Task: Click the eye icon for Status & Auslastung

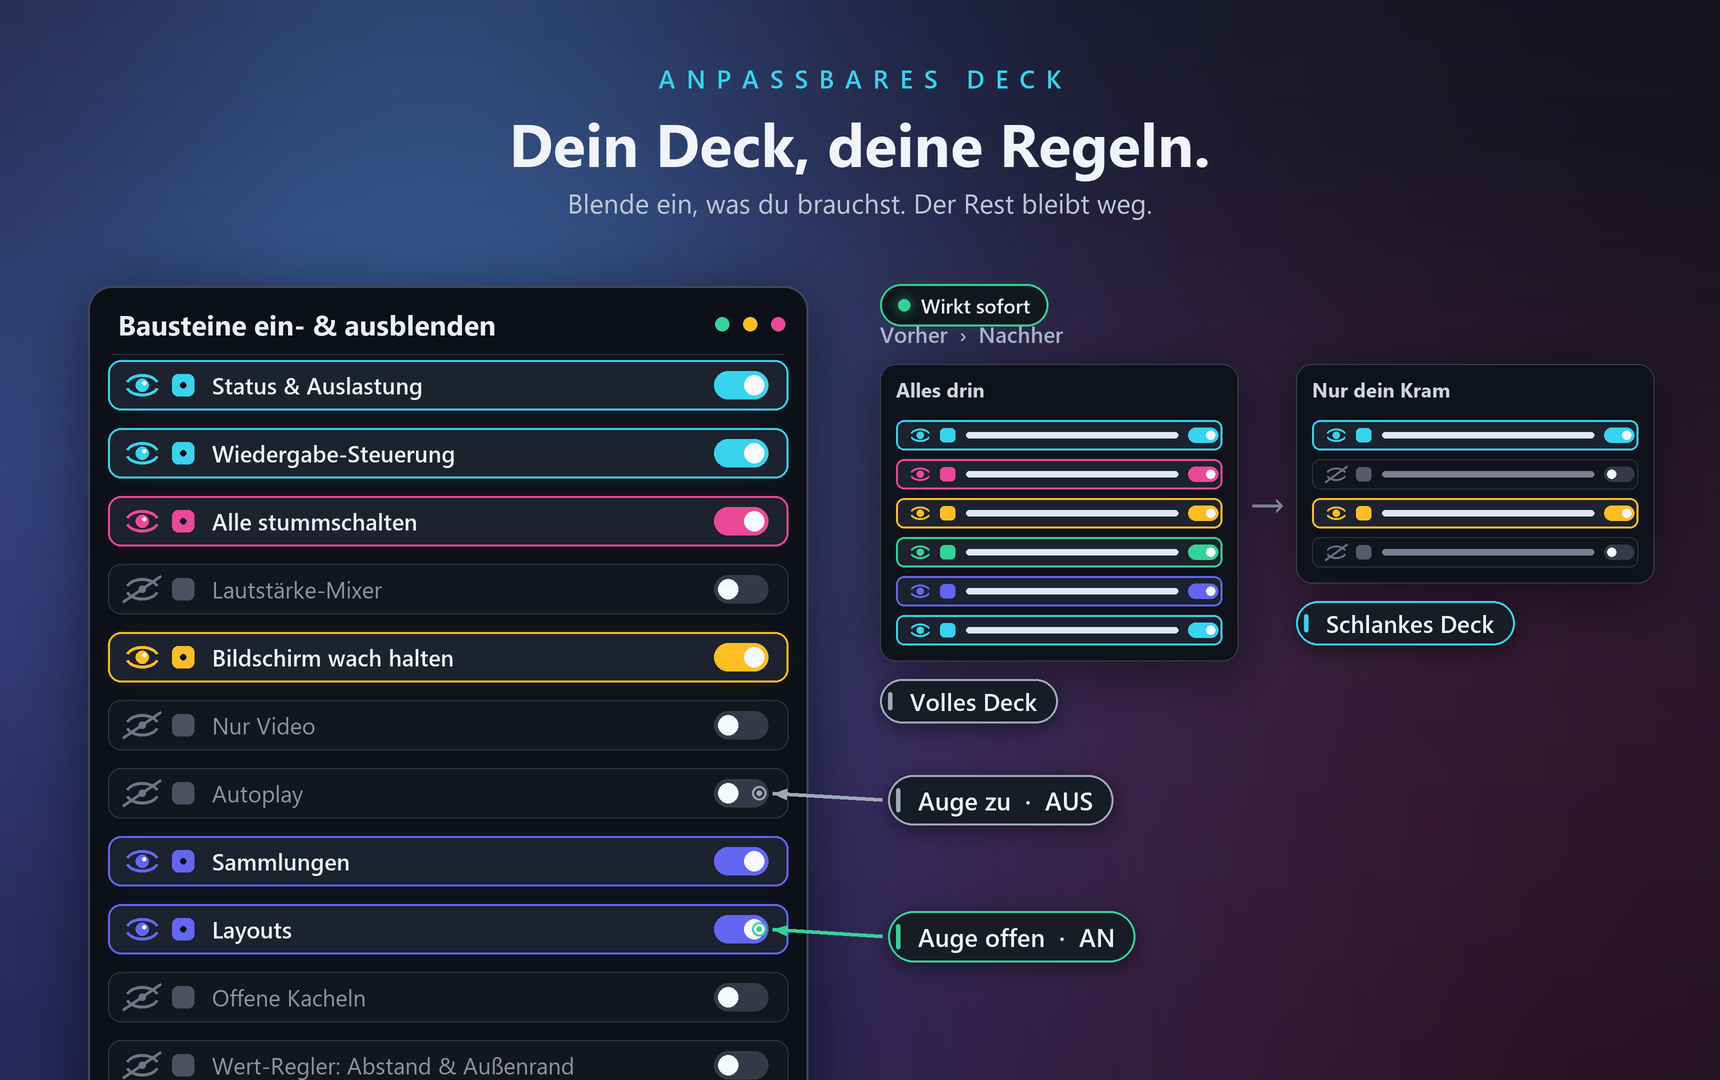Action: 142,386
